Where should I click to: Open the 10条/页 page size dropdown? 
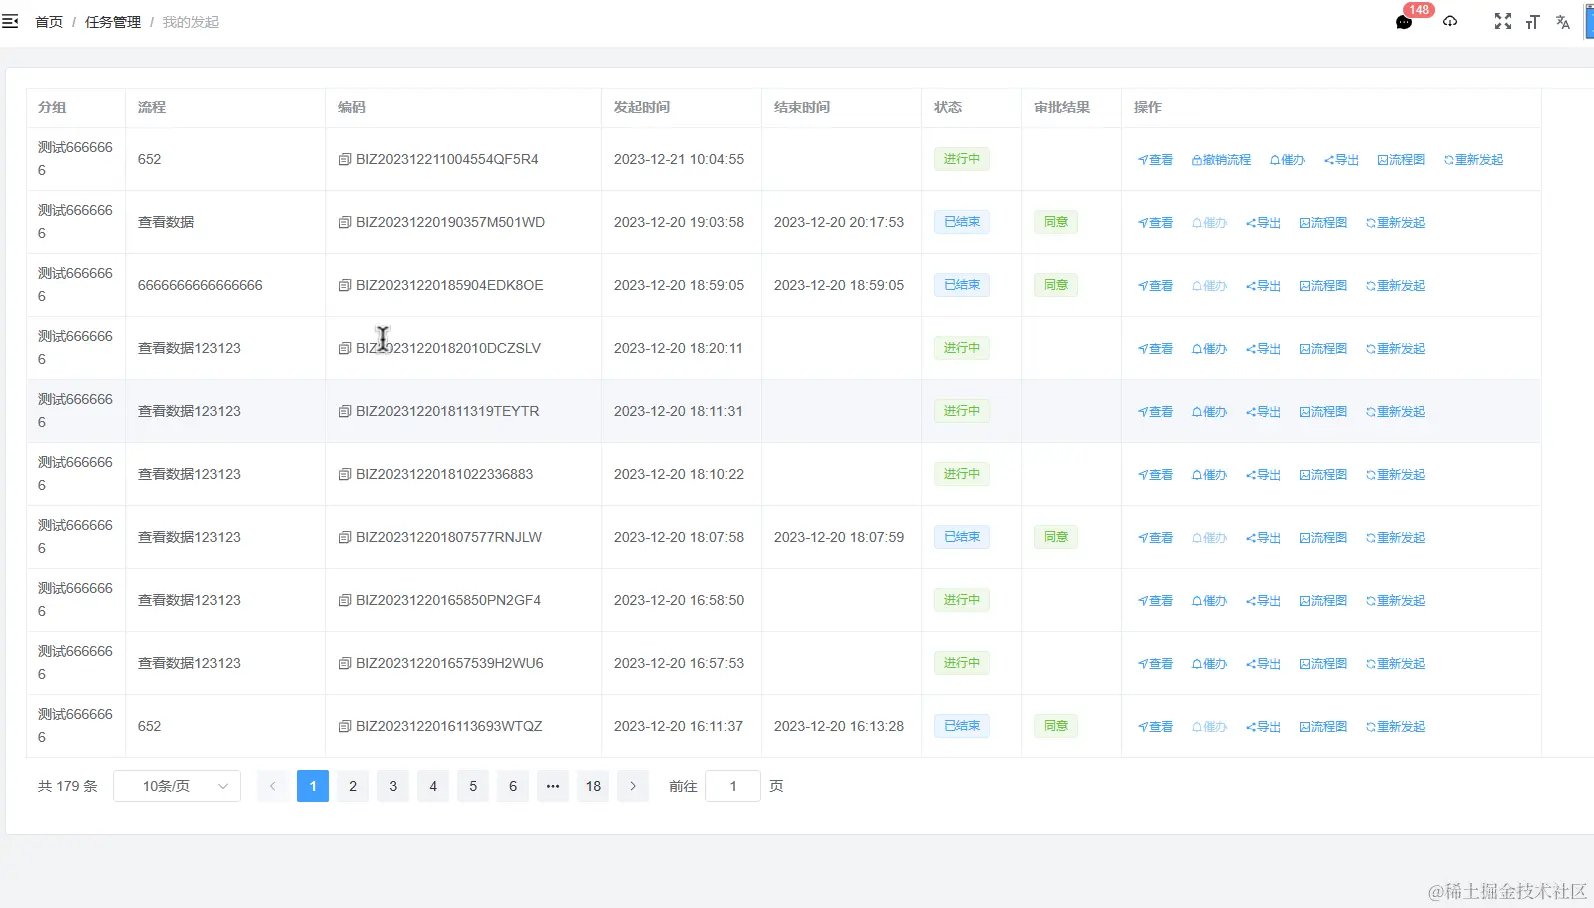point(177,786)
